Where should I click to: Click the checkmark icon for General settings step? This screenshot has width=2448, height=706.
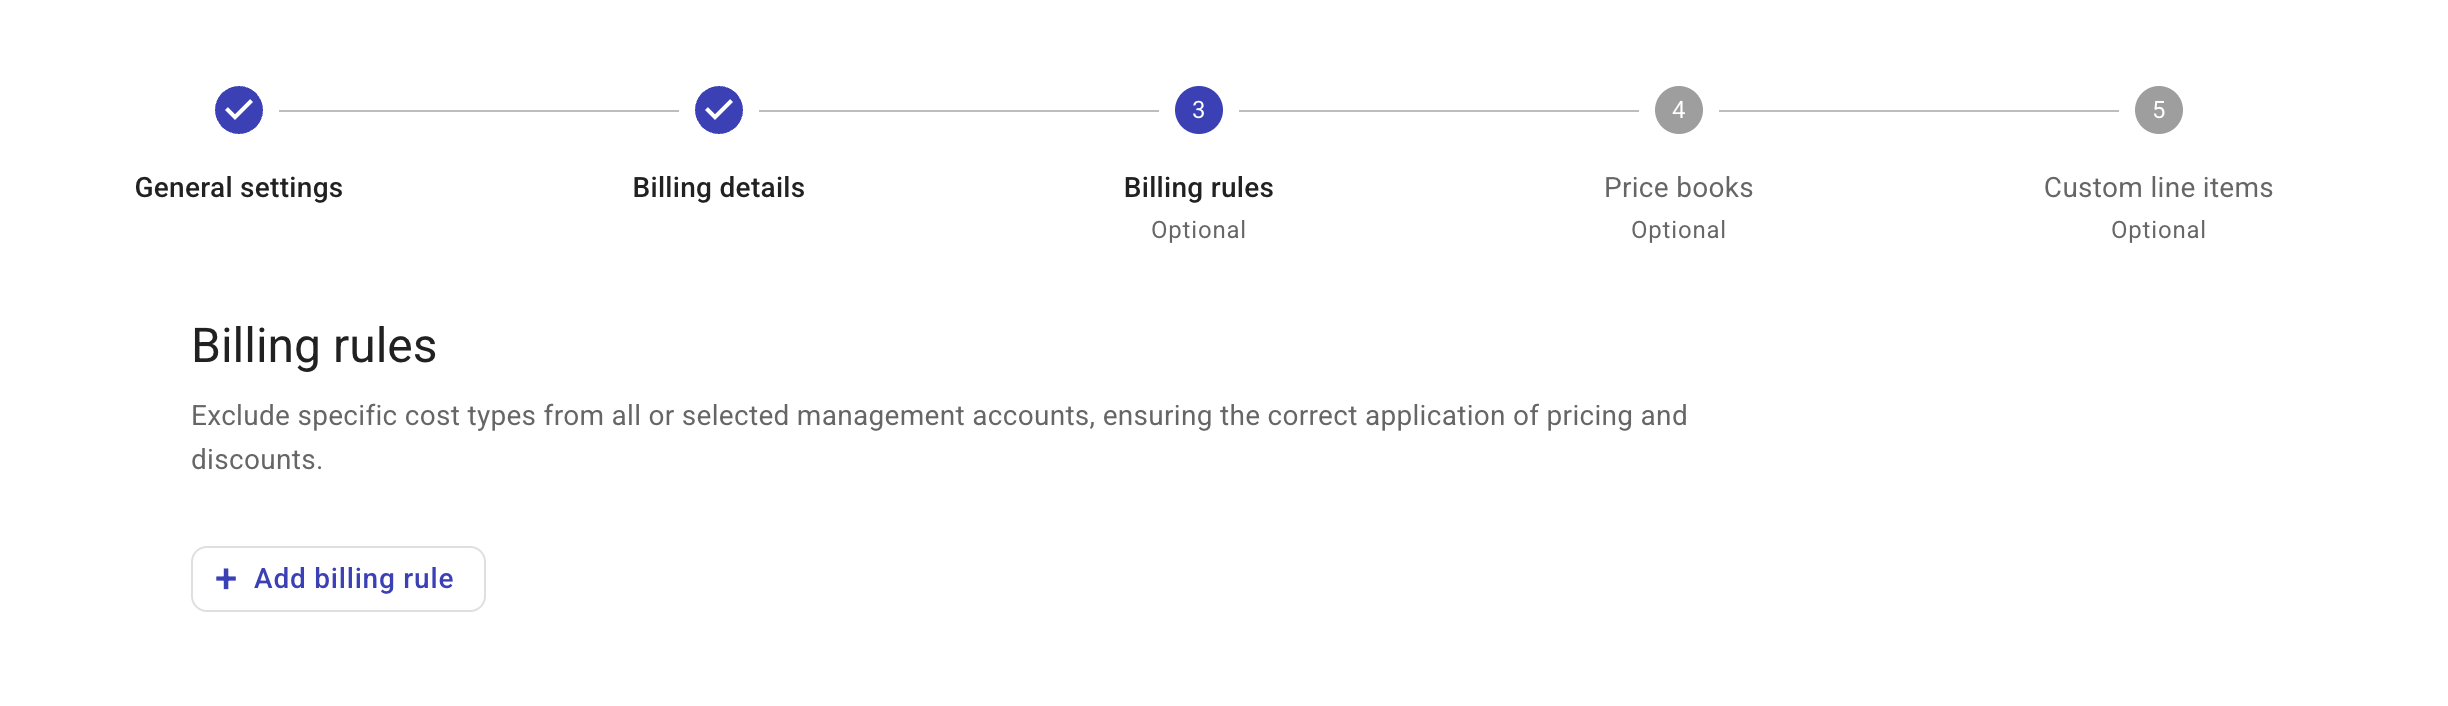click(238, 111)
